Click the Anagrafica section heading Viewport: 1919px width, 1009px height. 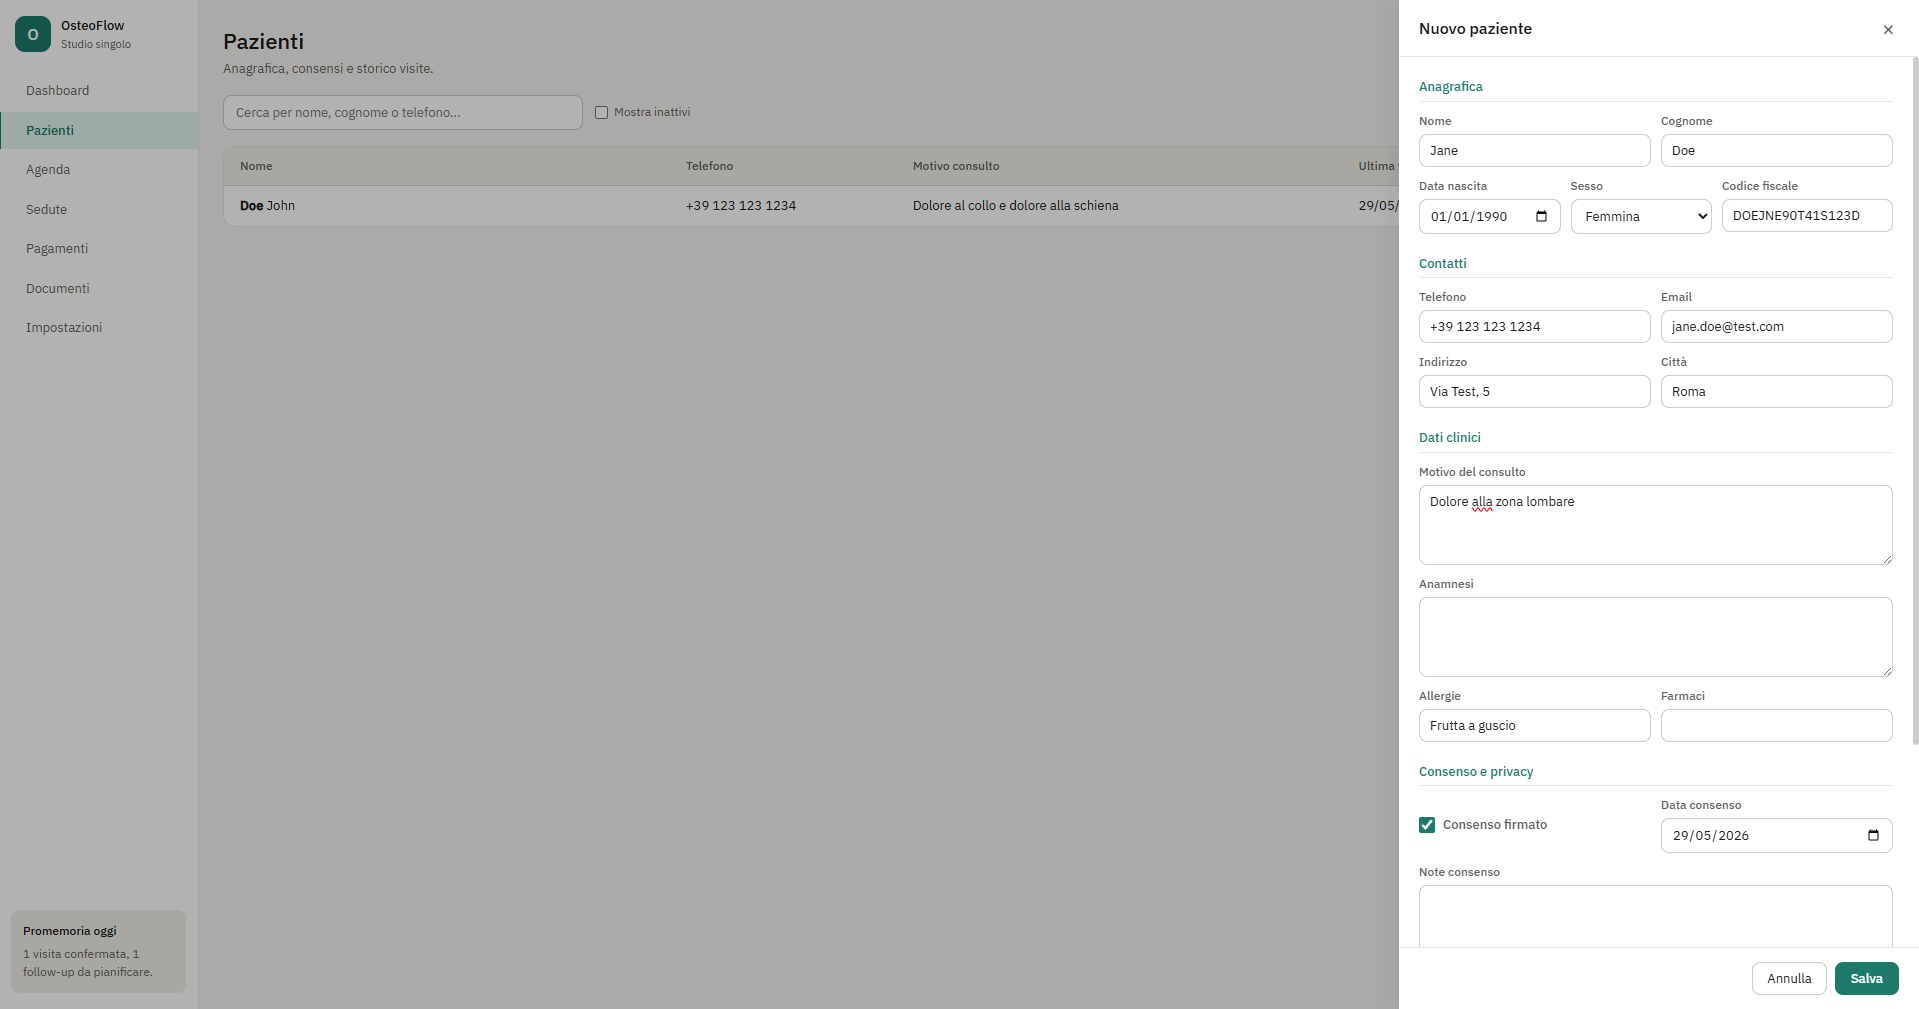click(x=1450, y=87)
